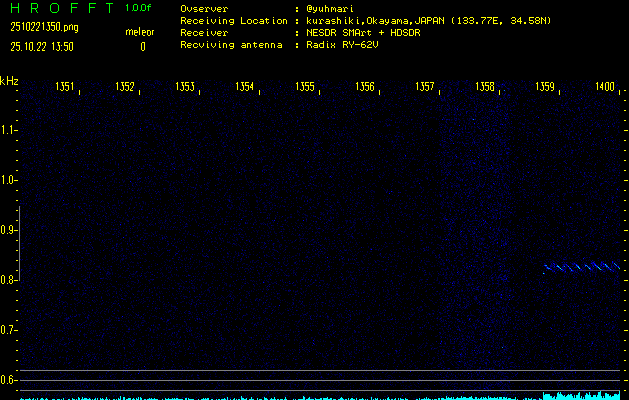Click the 1354 time marker

pyautogui.click(x=245, y=87)
